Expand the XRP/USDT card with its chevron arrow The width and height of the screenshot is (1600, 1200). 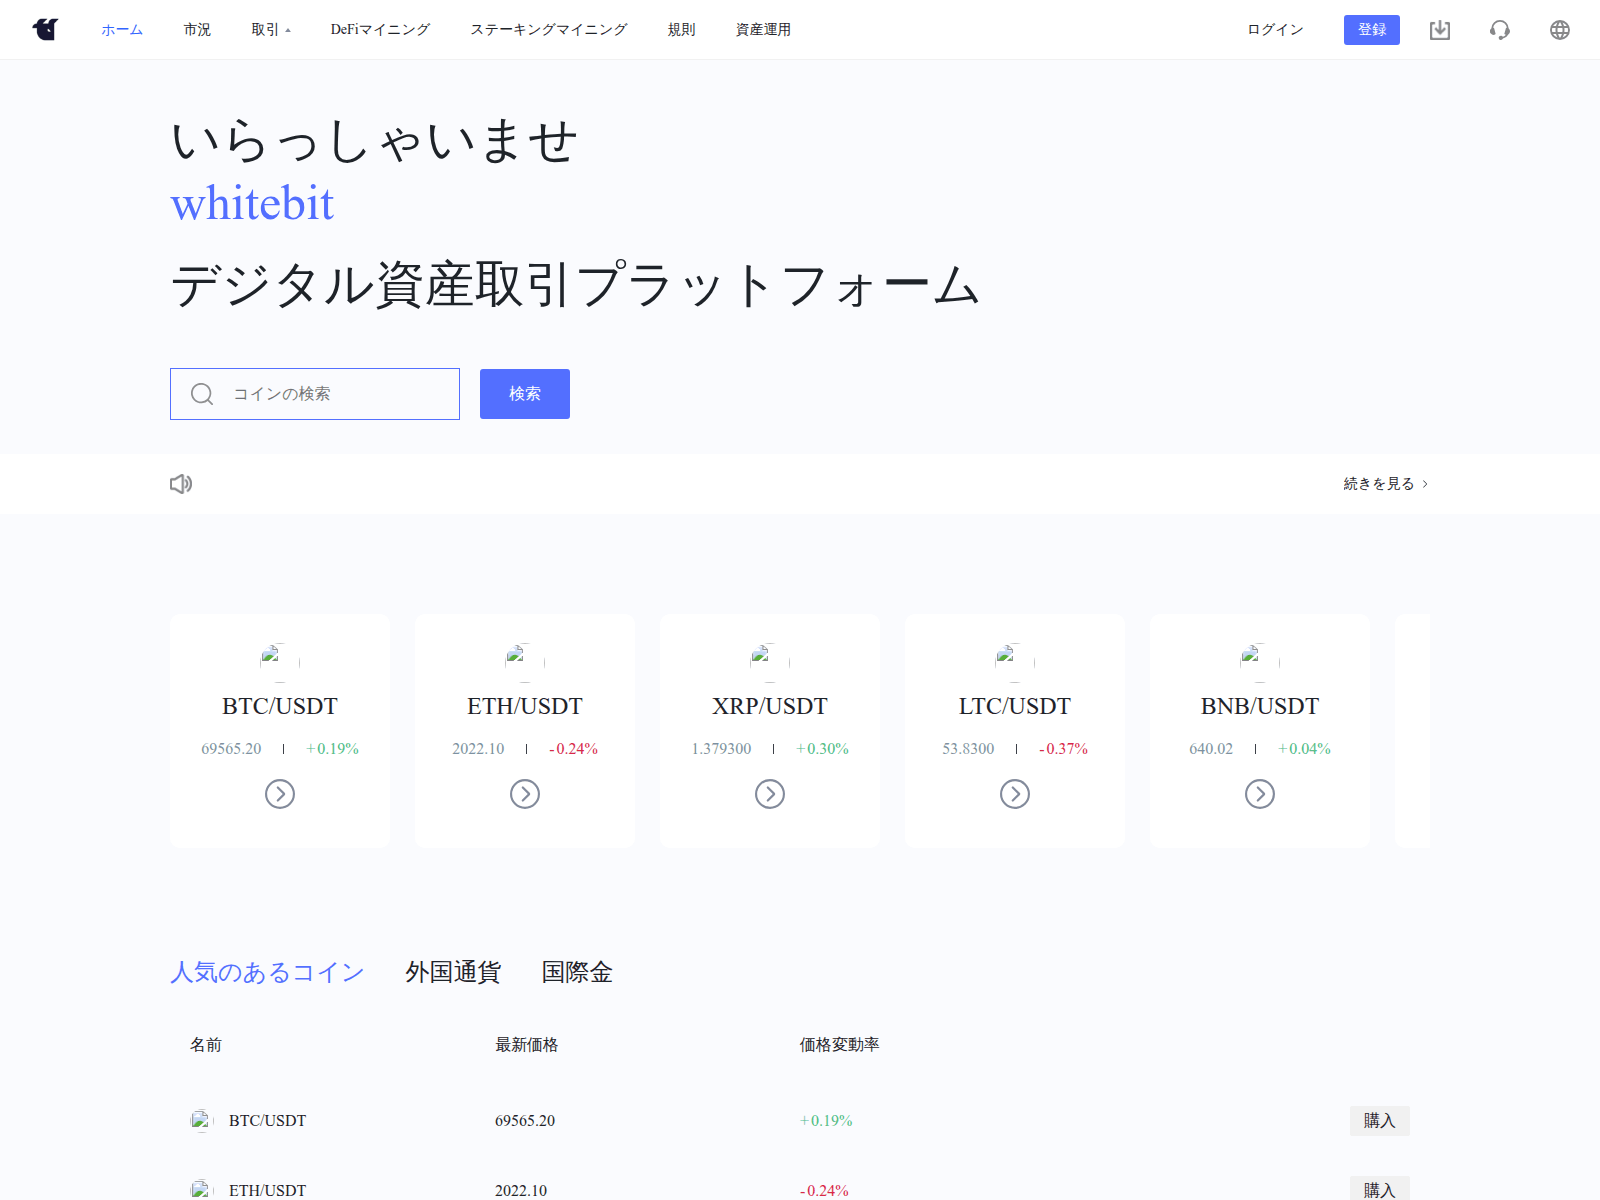(x=769, y=794)
